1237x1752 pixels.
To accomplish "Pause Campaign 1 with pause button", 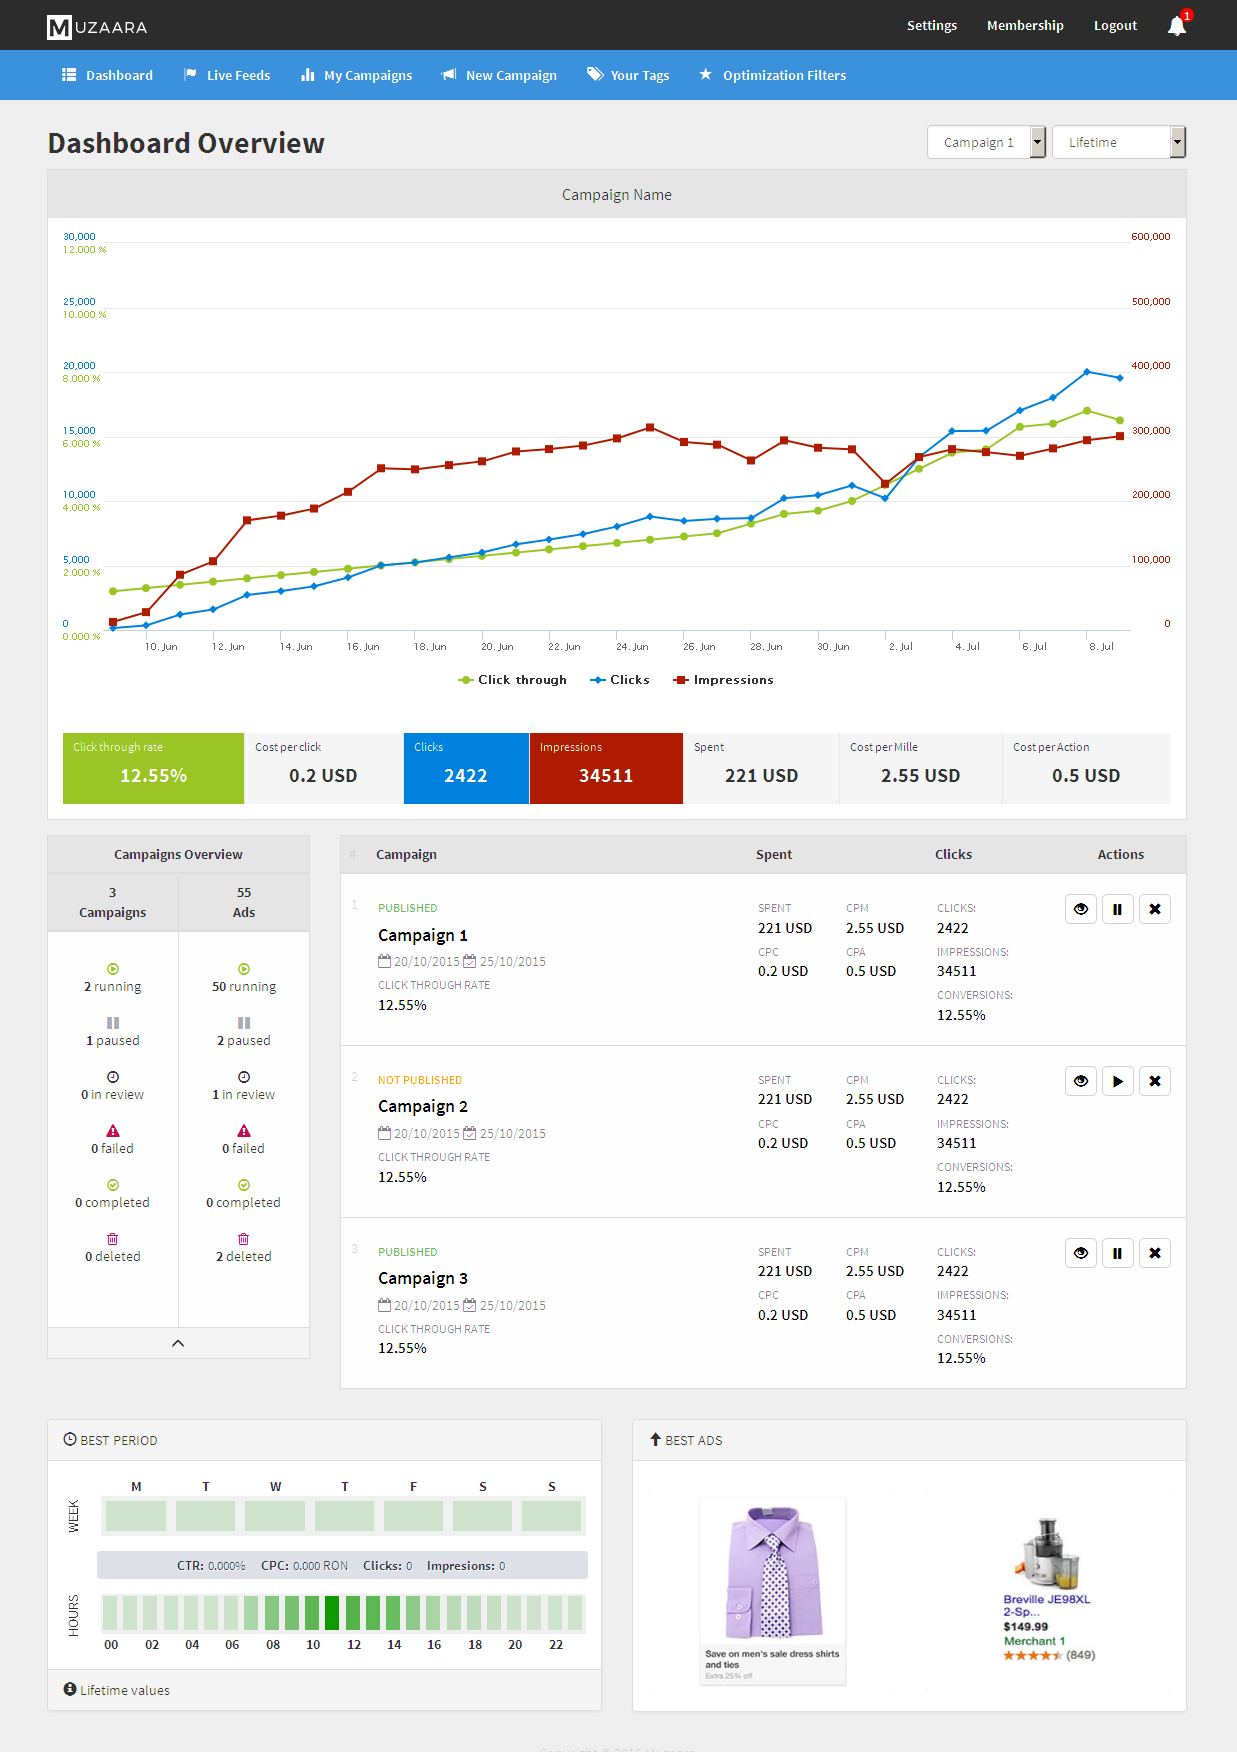I will point(1117,909).
